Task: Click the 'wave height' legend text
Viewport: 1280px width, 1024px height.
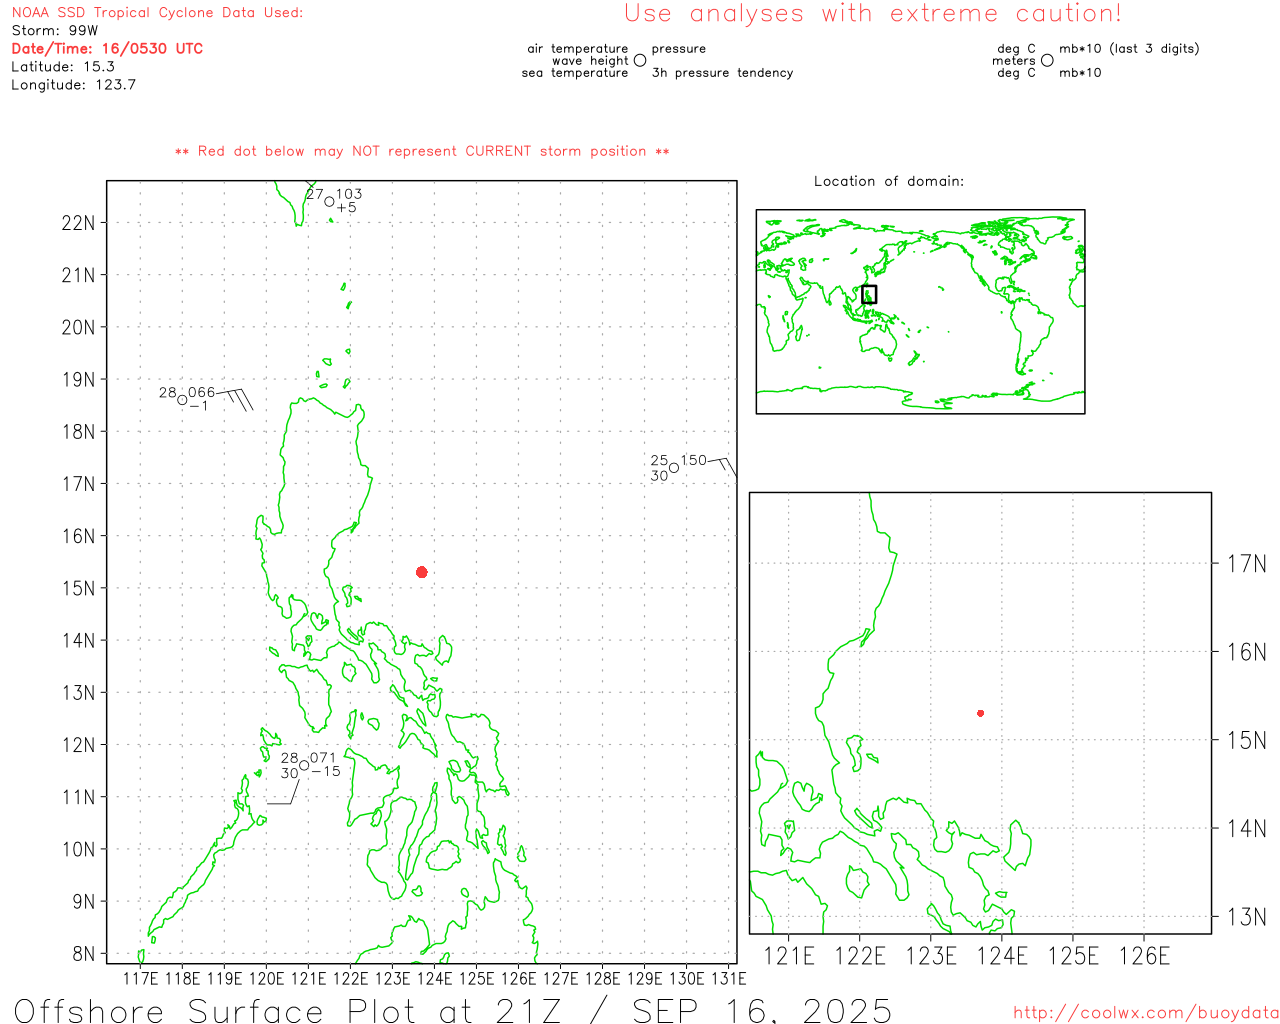Action: pos(590,61)
